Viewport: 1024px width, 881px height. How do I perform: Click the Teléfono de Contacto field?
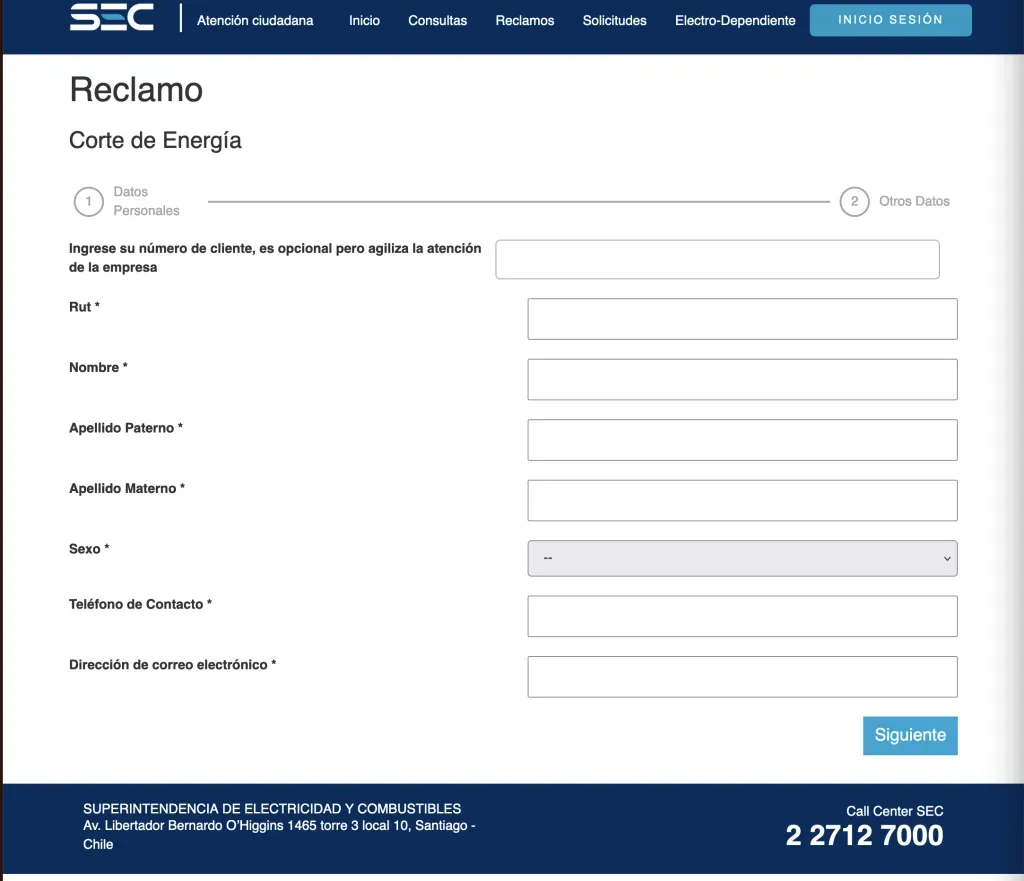(742, 616)
